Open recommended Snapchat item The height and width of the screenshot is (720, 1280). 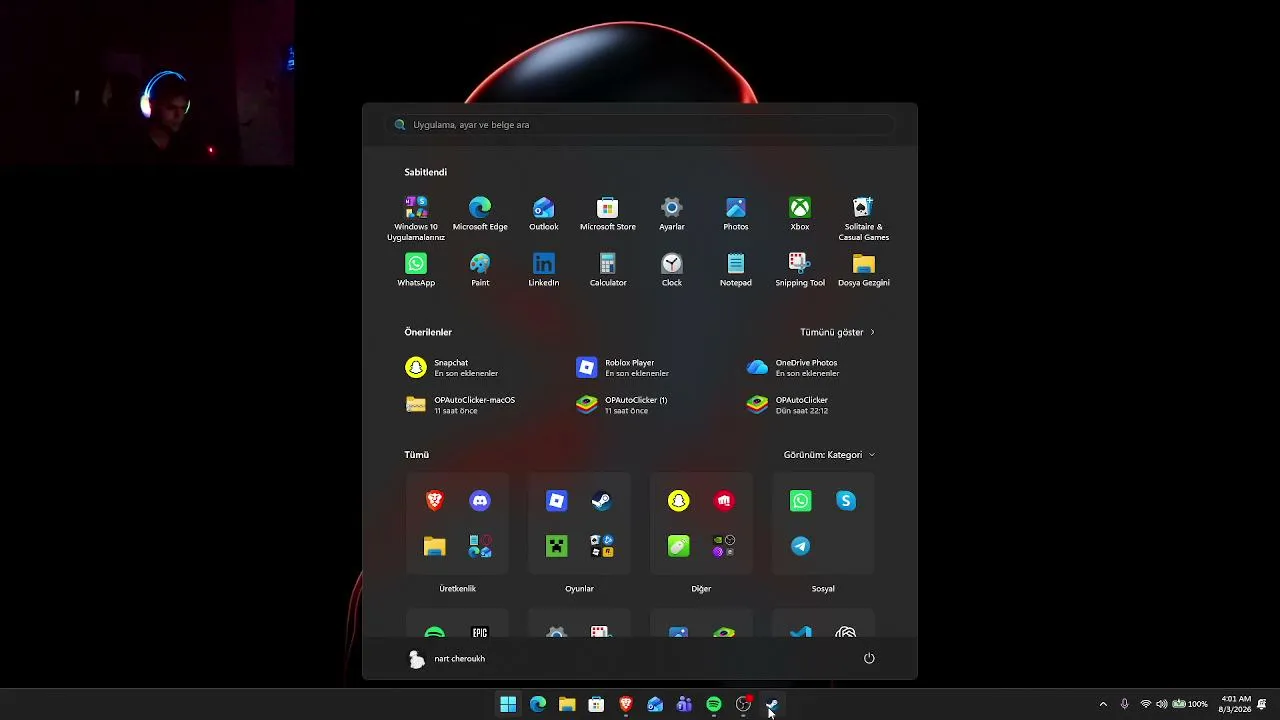[x=452, y=368]
